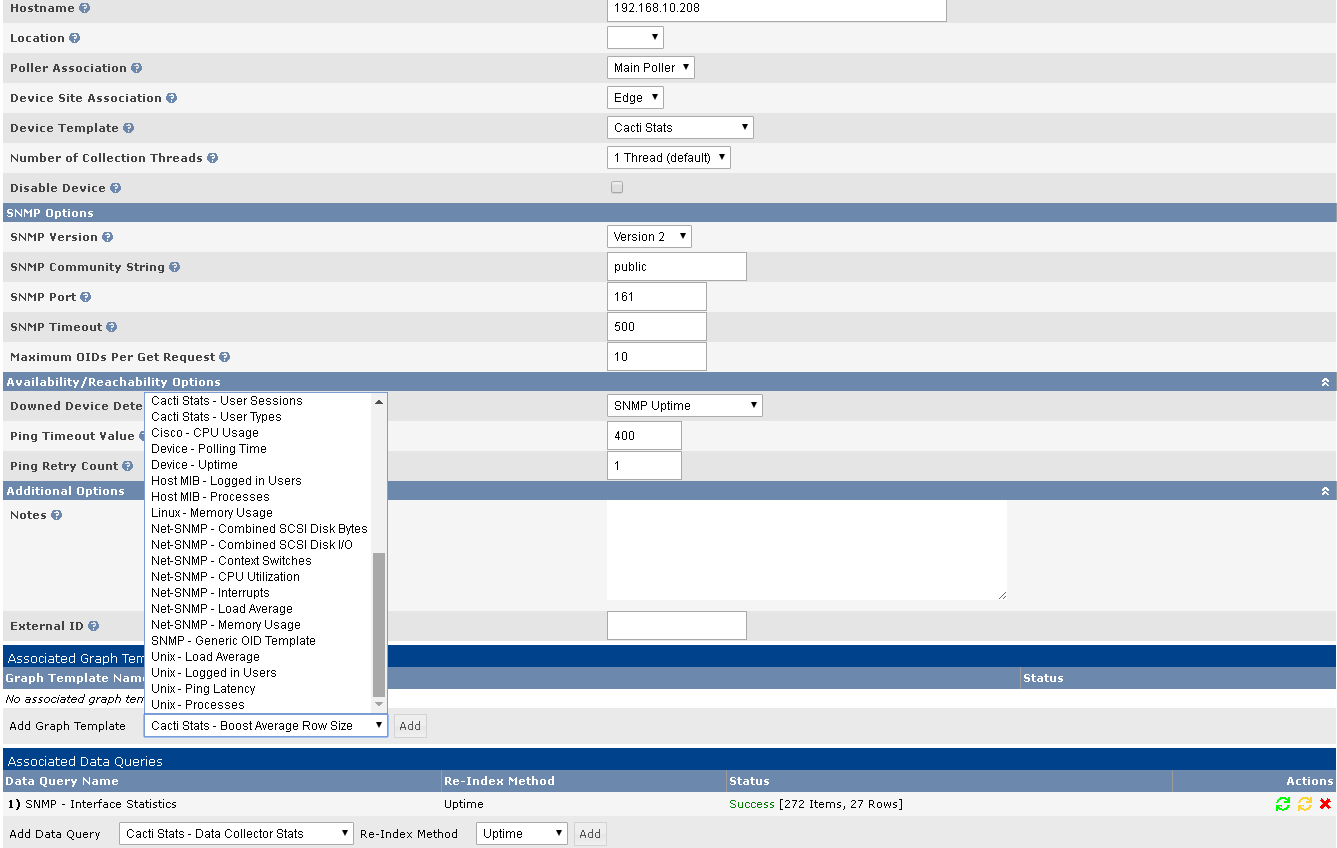1337x848 pixels.
Task: Open the Location dropdown
Action: click(x=635, y=37)
